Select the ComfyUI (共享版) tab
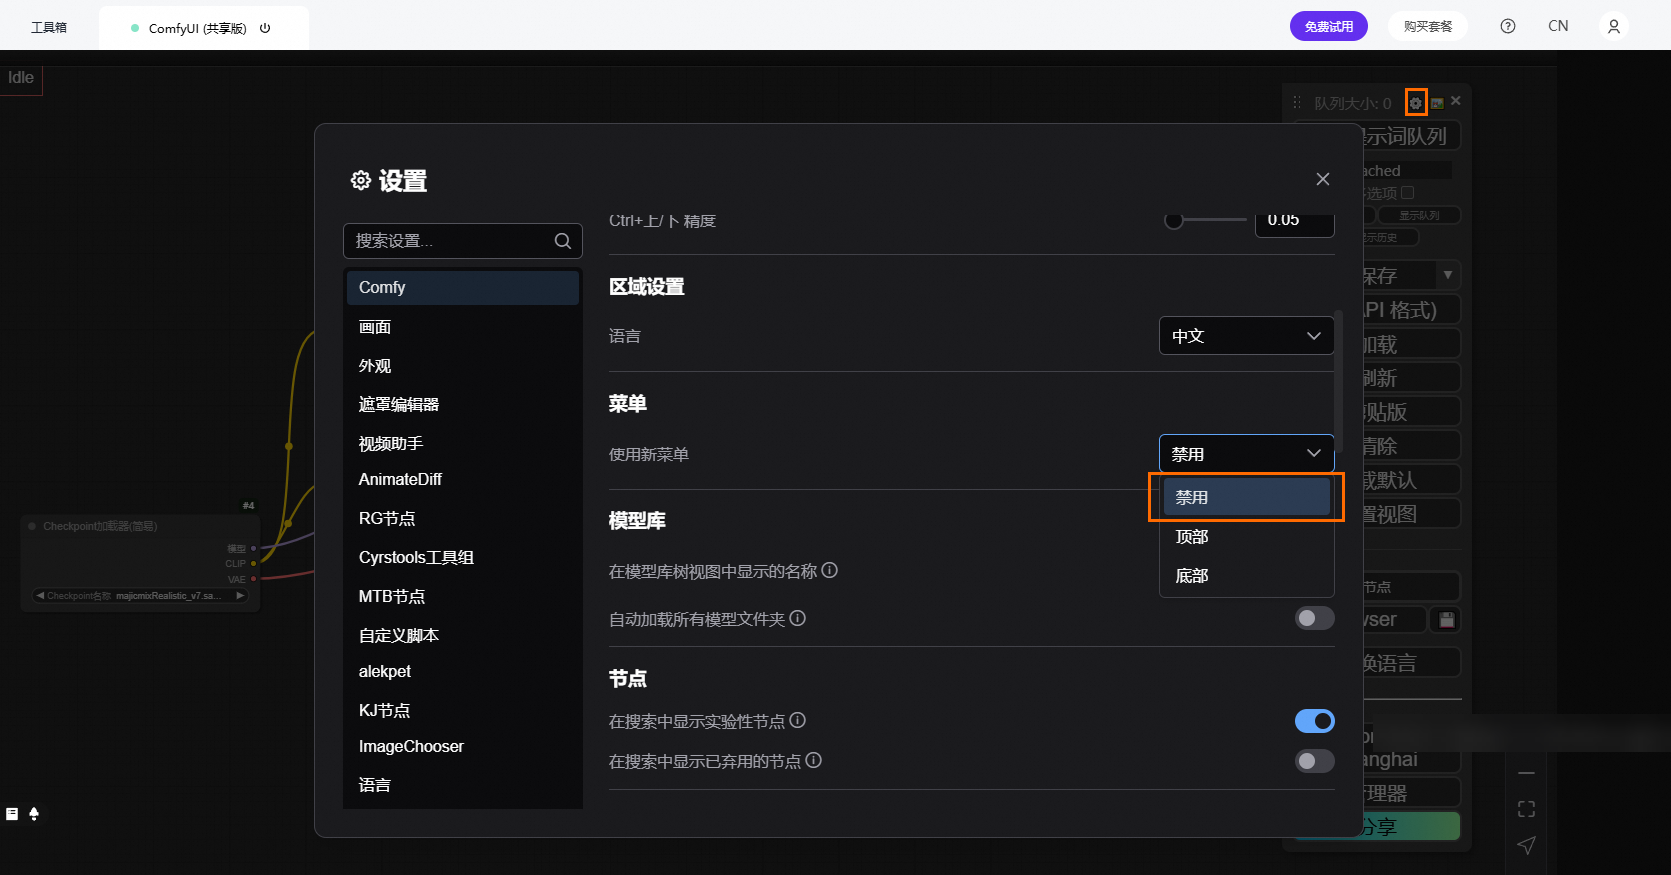The image size is (1671, 875). point(204,28)
